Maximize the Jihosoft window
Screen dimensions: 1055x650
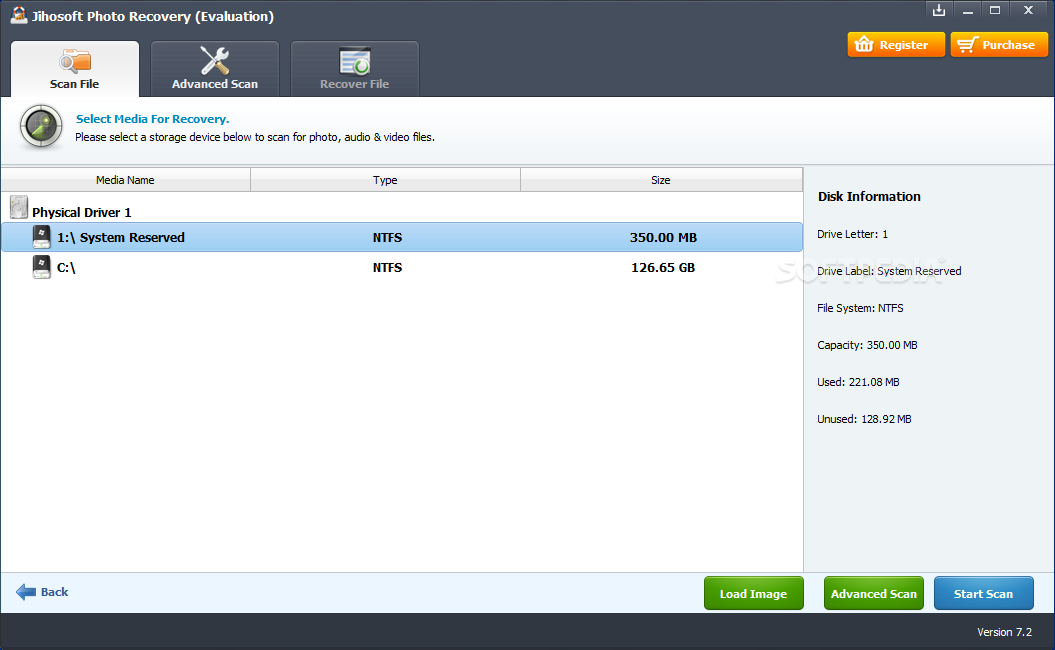click(x=995, y=10)
